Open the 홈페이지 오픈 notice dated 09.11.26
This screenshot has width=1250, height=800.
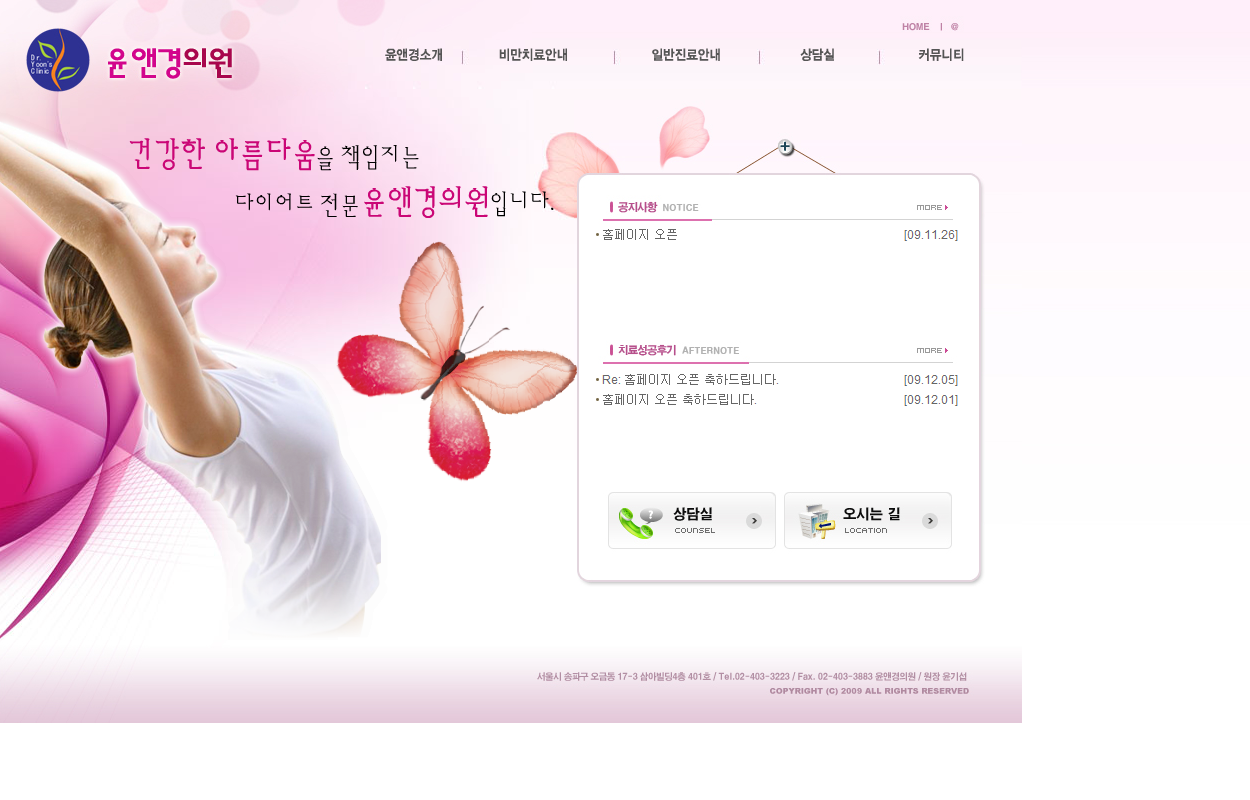tap(640, 235)
